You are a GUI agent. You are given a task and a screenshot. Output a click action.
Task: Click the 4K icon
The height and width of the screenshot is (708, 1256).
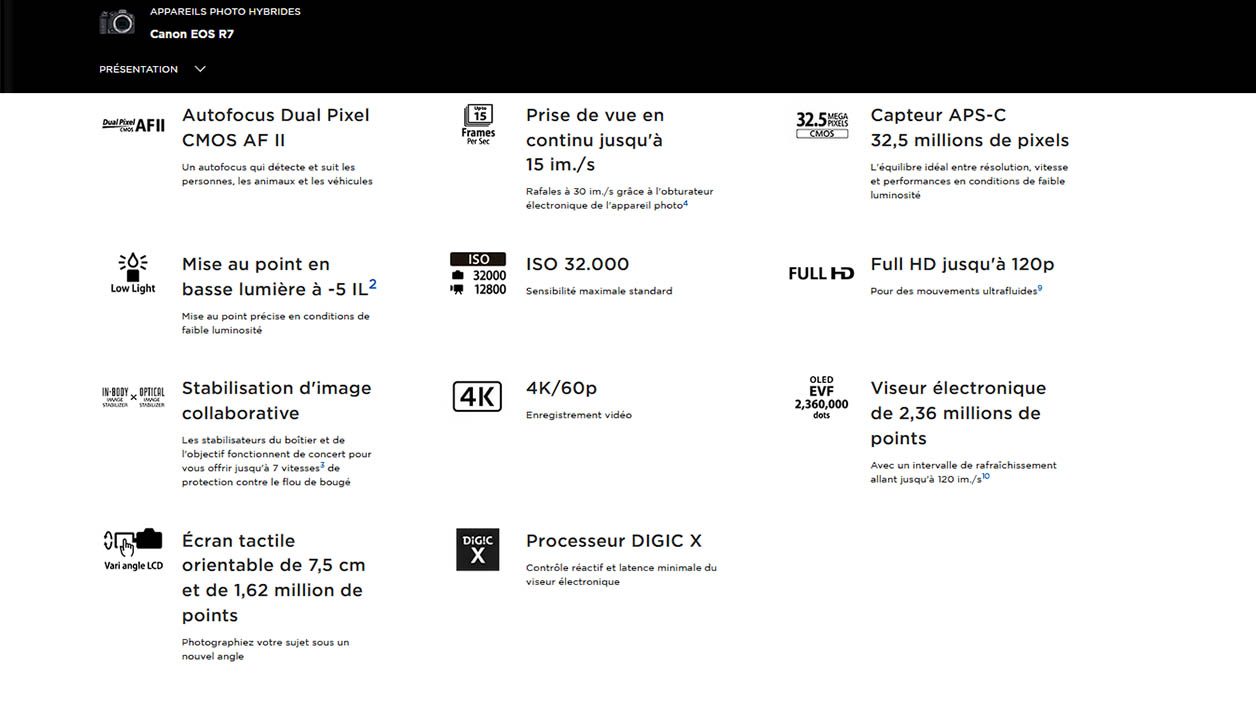[477, 396]
